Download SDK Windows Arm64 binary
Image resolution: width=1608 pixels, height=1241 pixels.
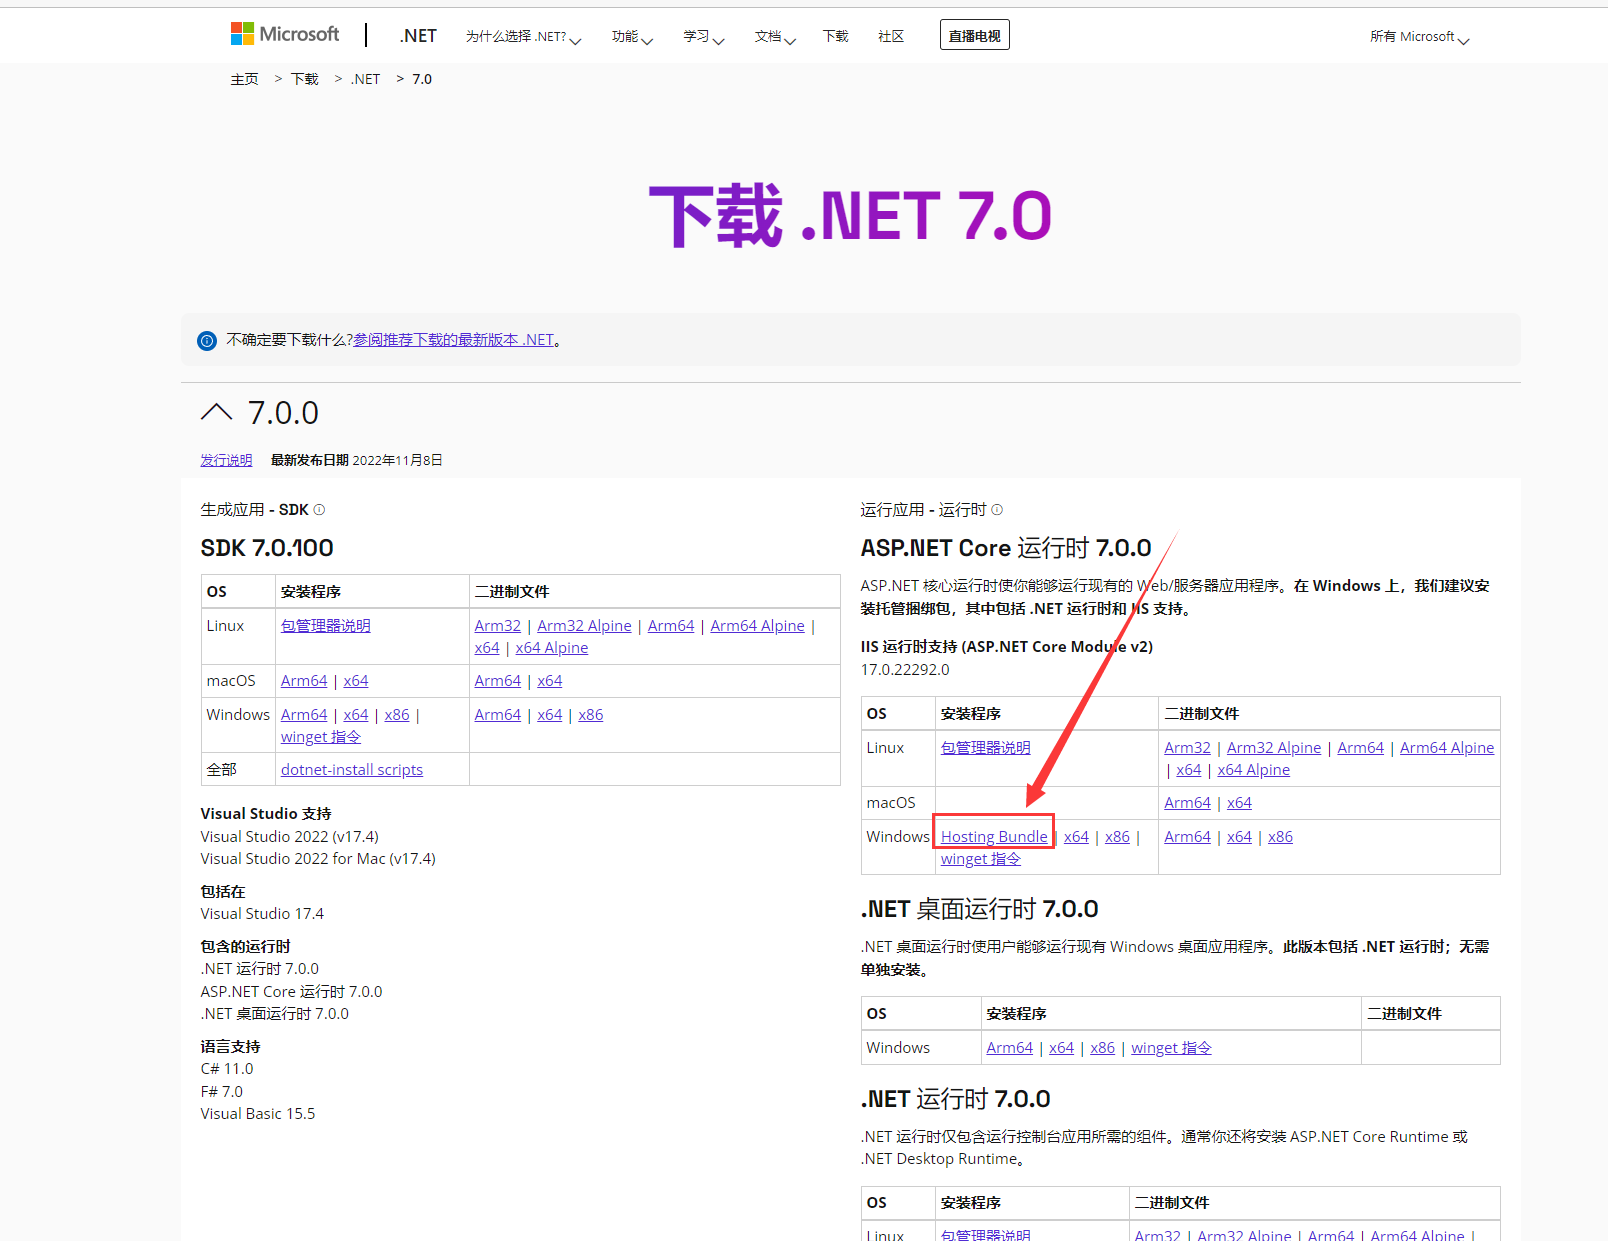pos(498,715)
